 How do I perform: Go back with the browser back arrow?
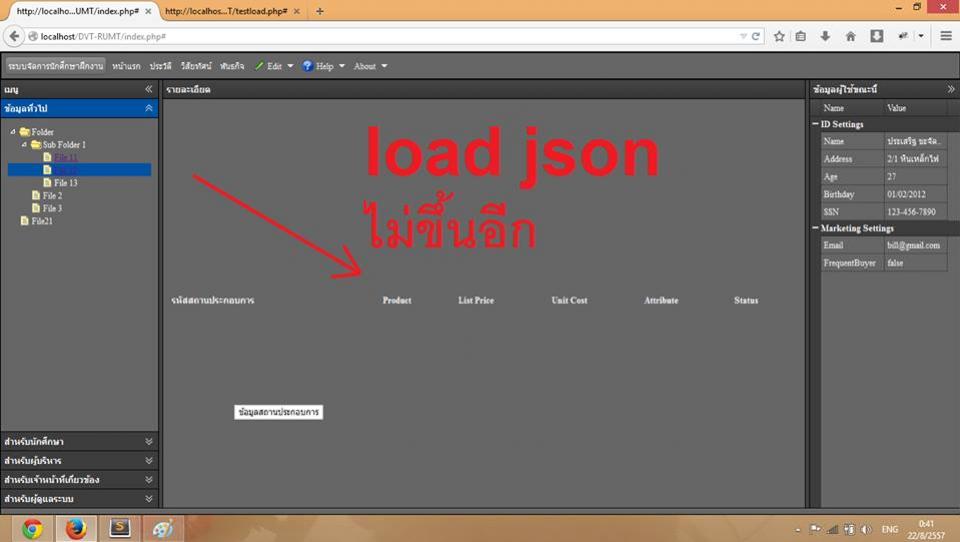[x=14, y=36]
